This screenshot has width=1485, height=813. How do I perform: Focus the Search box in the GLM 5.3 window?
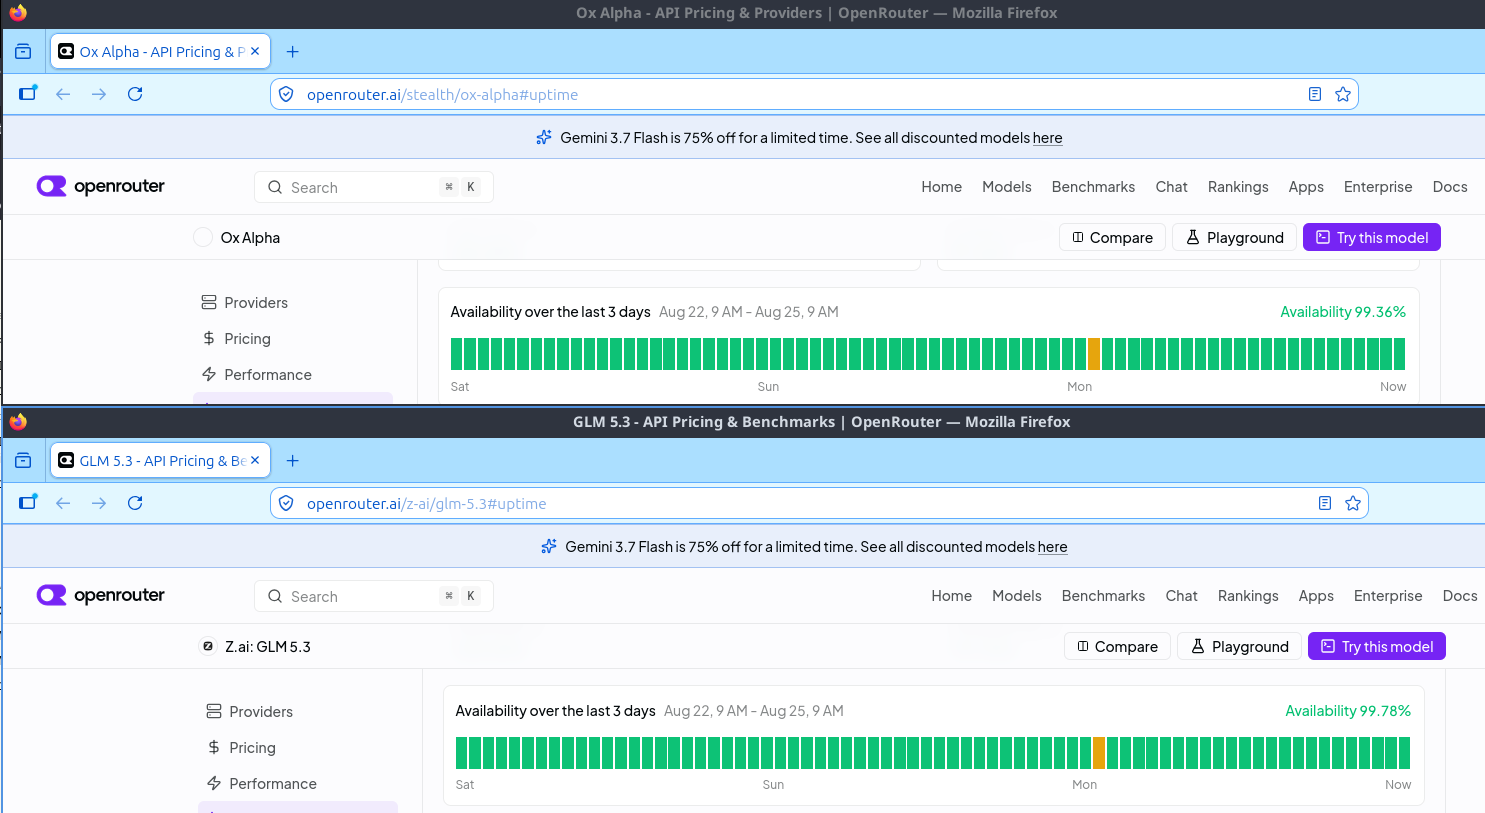point(374,596)
